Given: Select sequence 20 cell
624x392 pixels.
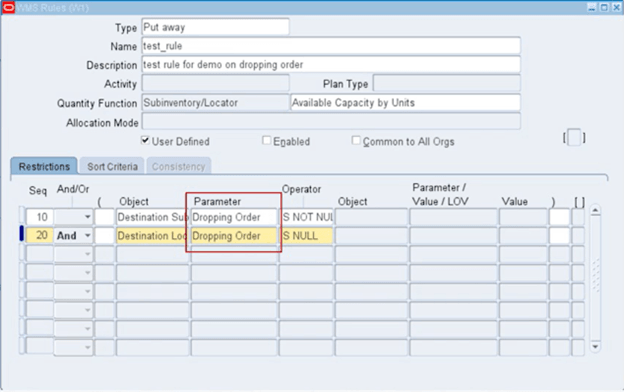Looking at the screenshot, I should pyautogui.click(x=40, y=236).
